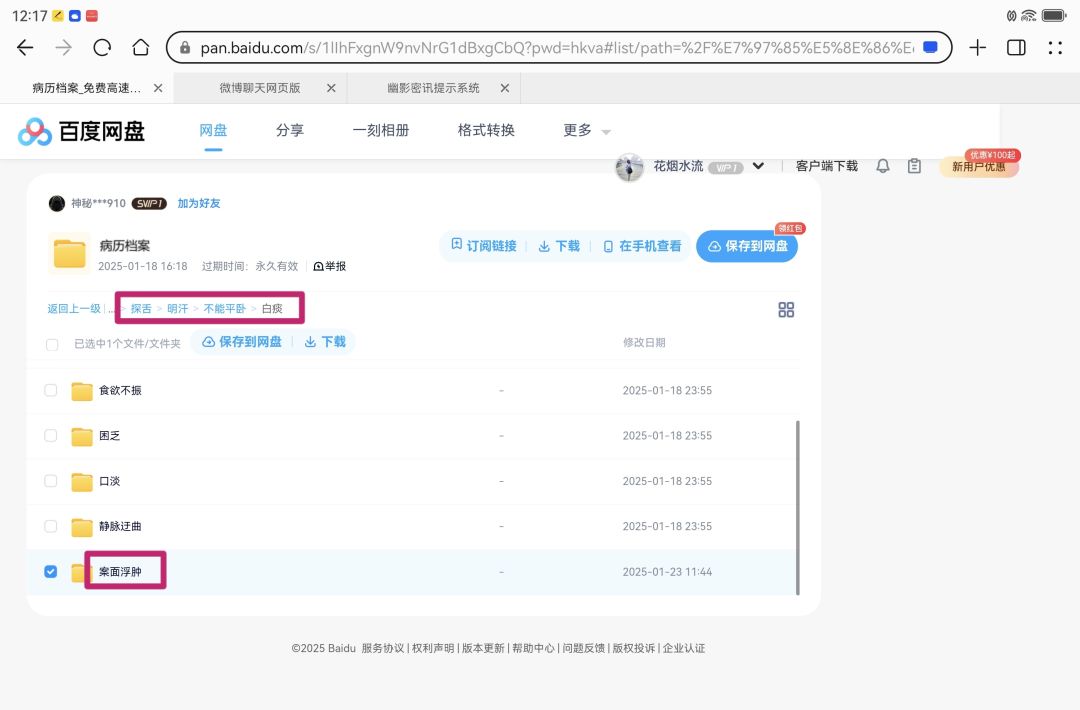Click the lock icon in the address bar
This screenshot has width=1080, height=710.
[x=185, y=48]
